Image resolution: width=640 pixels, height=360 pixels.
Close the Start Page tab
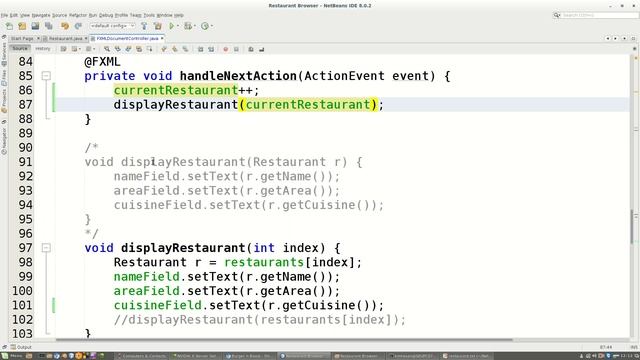[x=38, y=38]
